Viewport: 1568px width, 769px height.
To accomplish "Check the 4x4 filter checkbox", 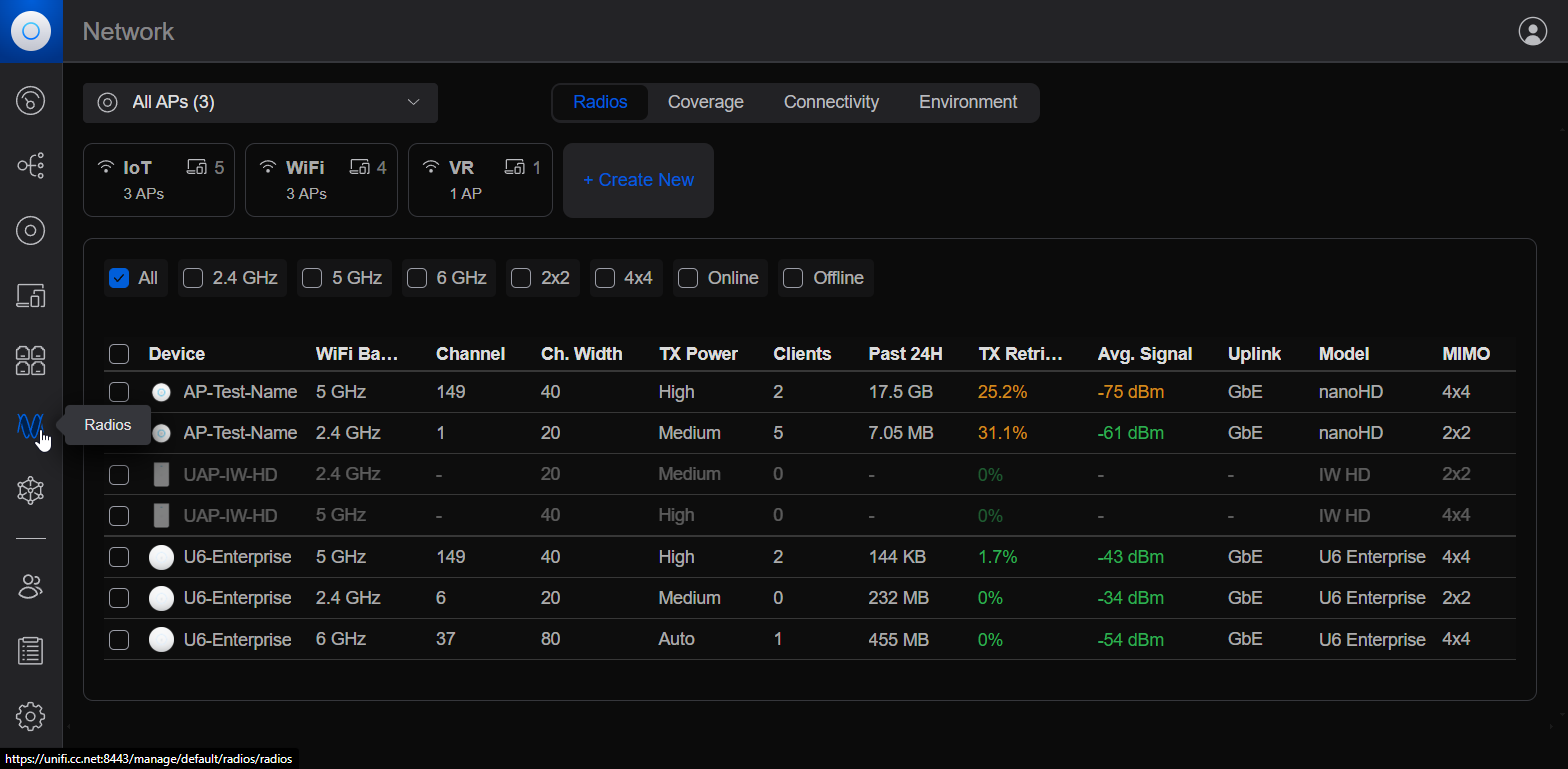I will point(604,278).
